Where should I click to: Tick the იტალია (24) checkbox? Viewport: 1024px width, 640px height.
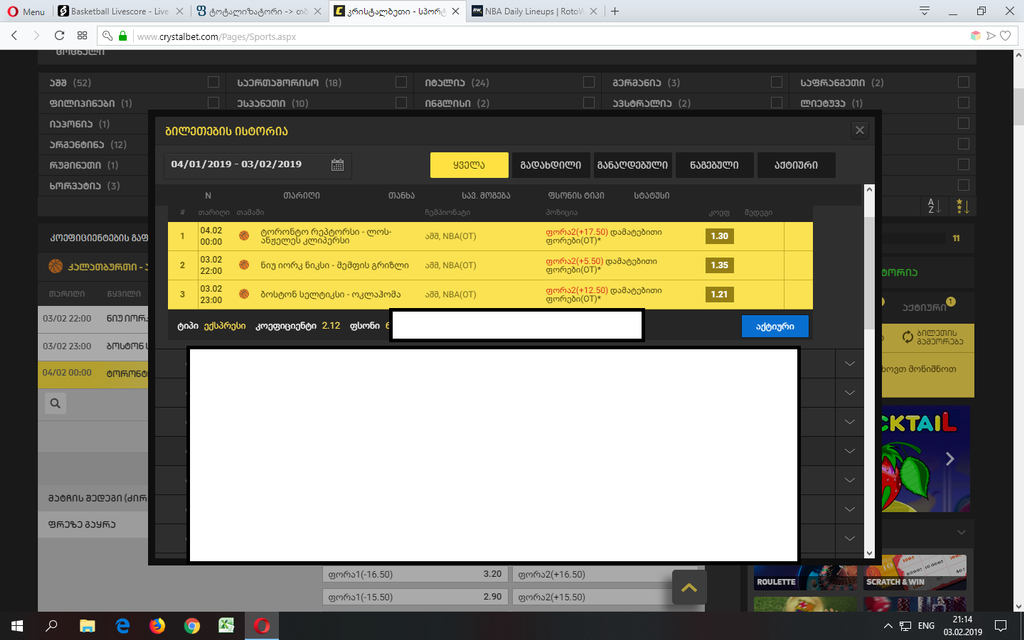pos(588,82)
